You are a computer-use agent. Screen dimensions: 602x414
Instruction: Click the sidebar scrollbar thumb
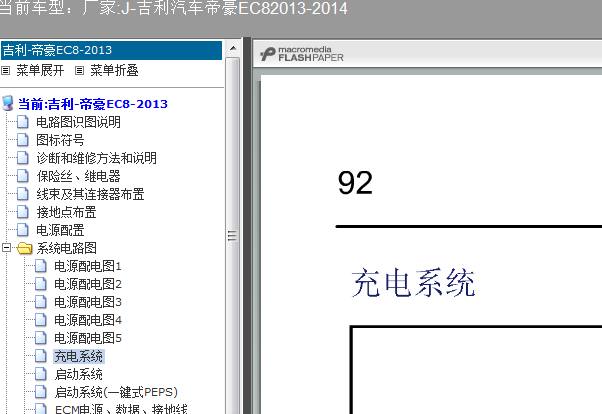[x=232, y=235]
